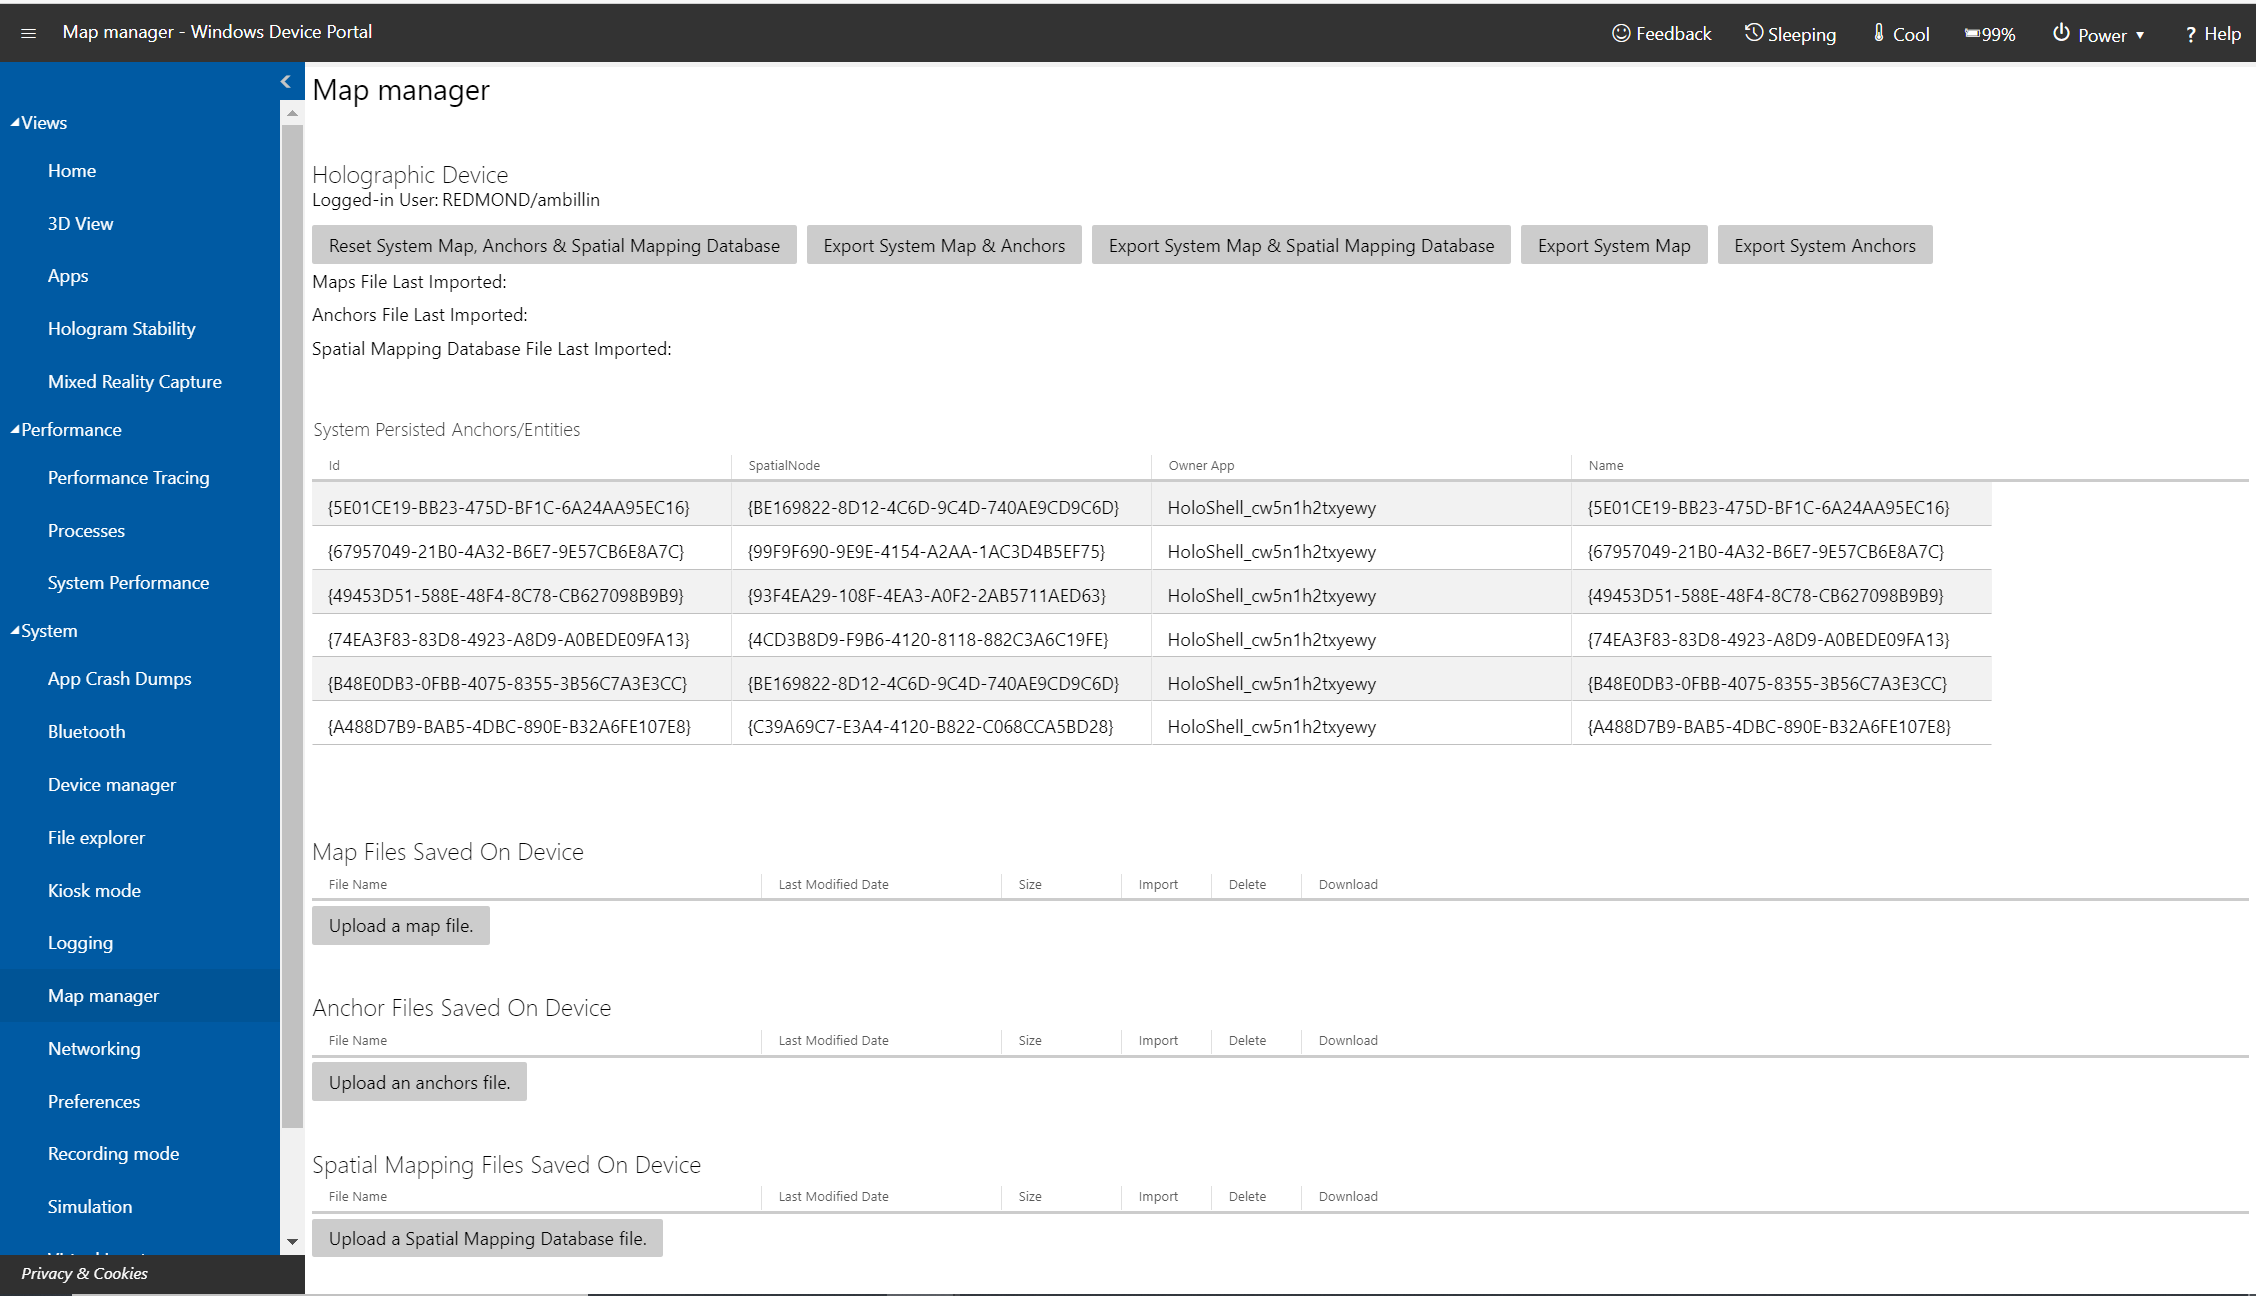Click the Export System Map & Spatial Mapping Database icon

[x=1298, y=243]
